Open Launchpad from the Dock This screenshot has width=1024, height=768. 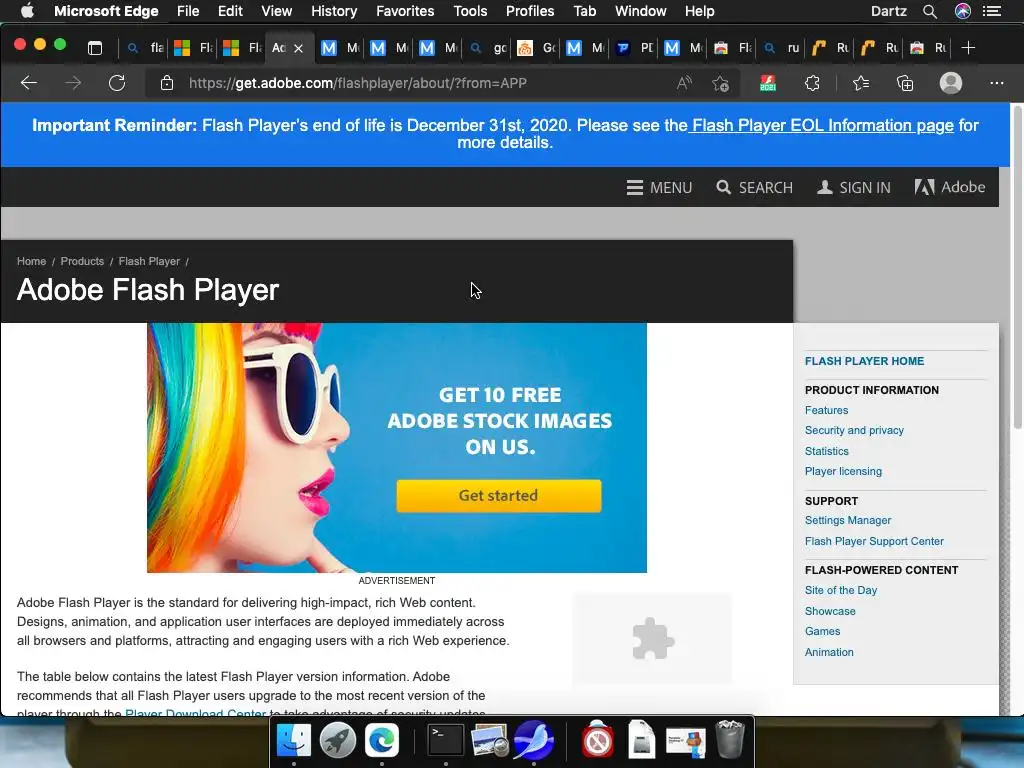point(338,741)
